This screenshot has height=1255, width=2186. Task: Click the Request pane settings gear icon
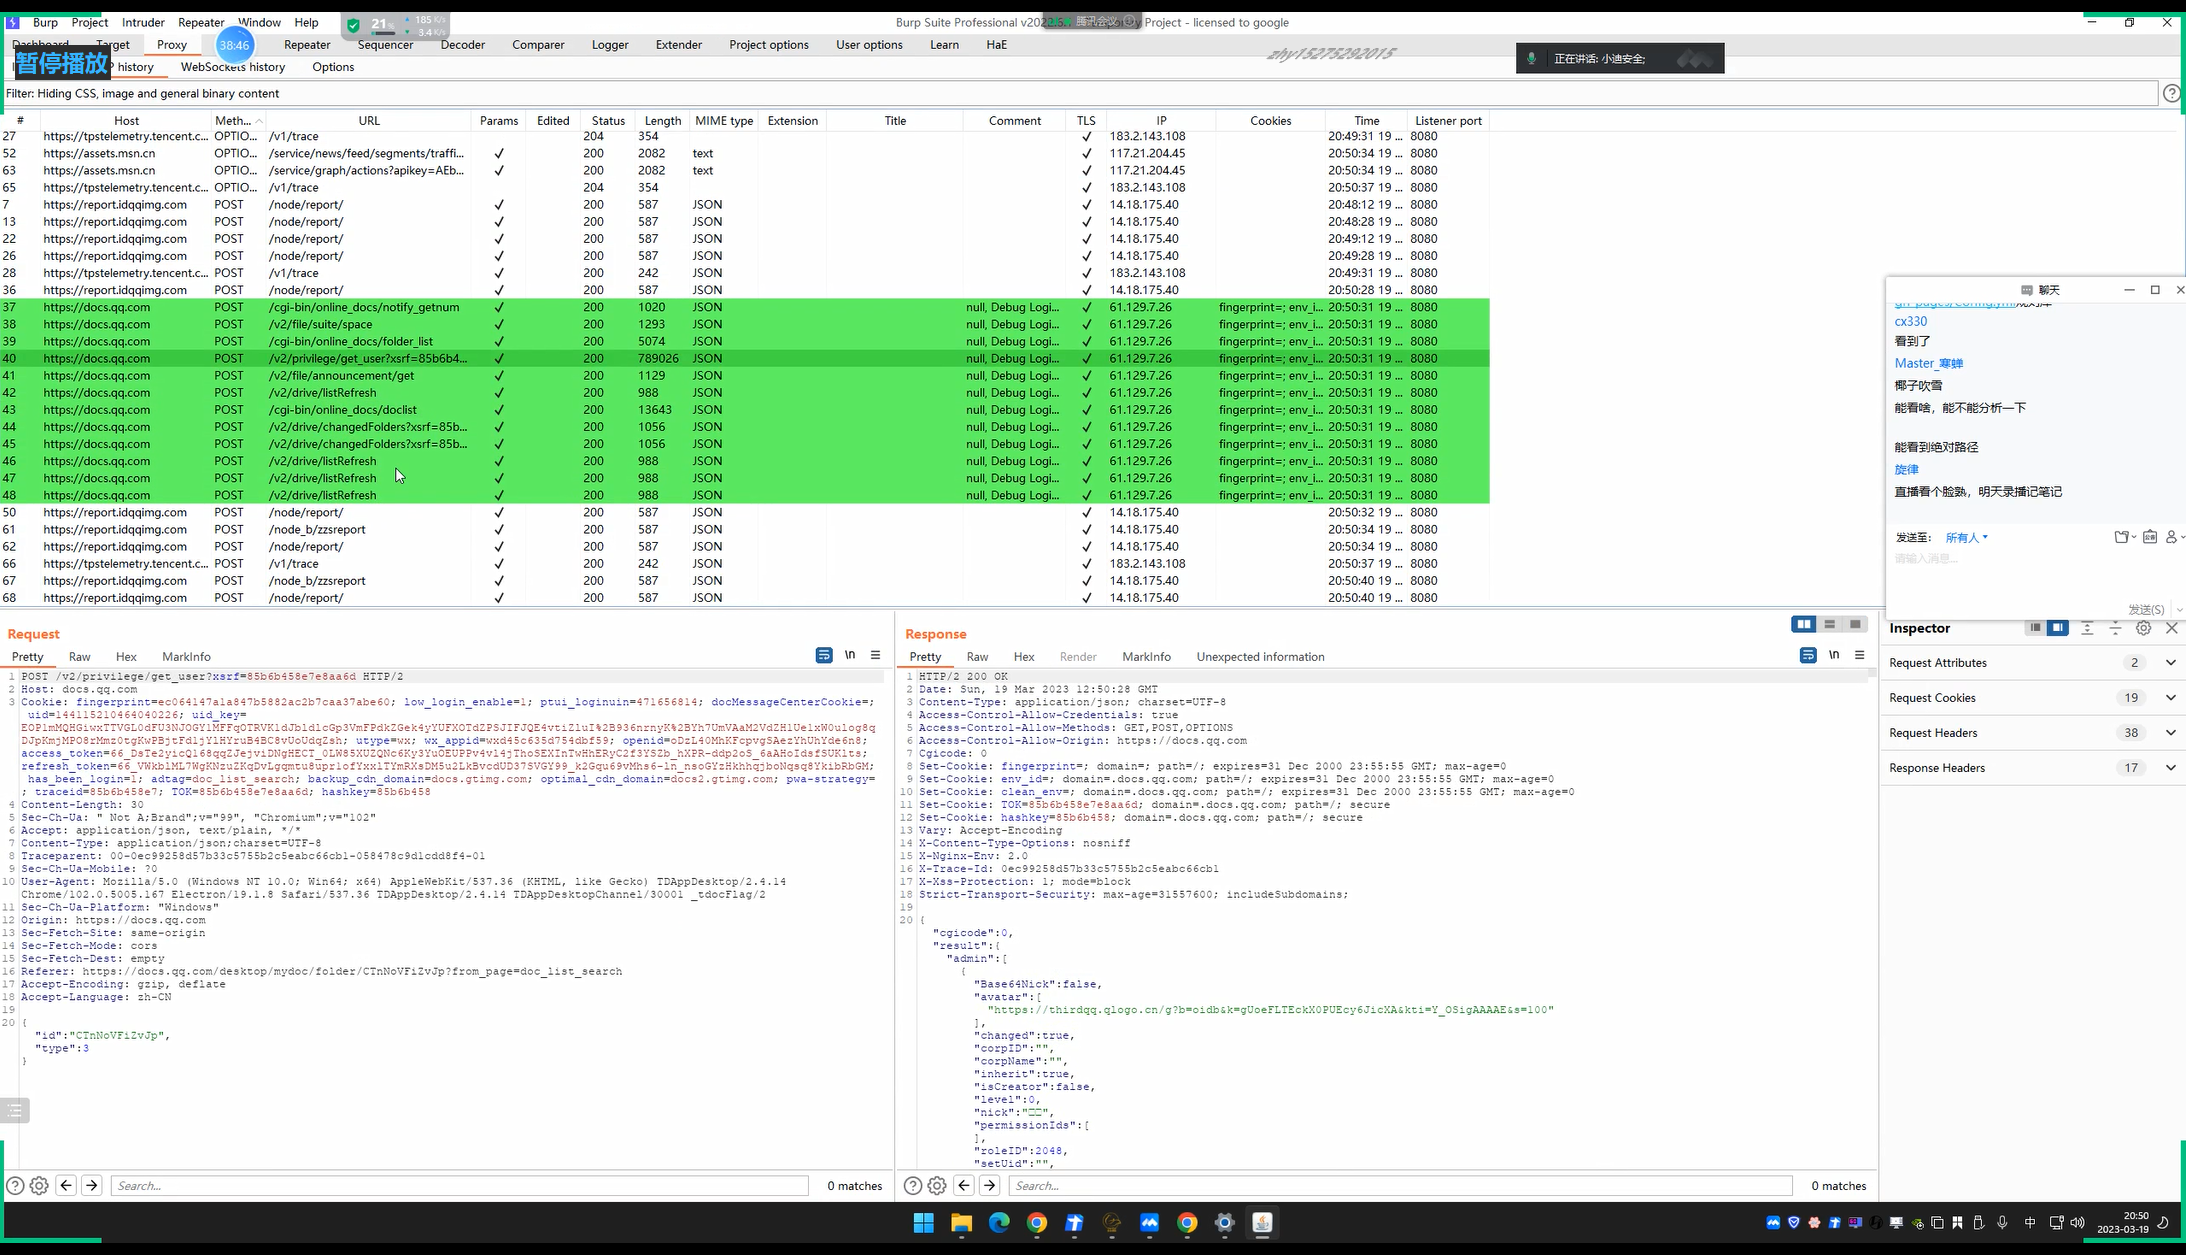pyautogui.click(x=39, y=1185)
